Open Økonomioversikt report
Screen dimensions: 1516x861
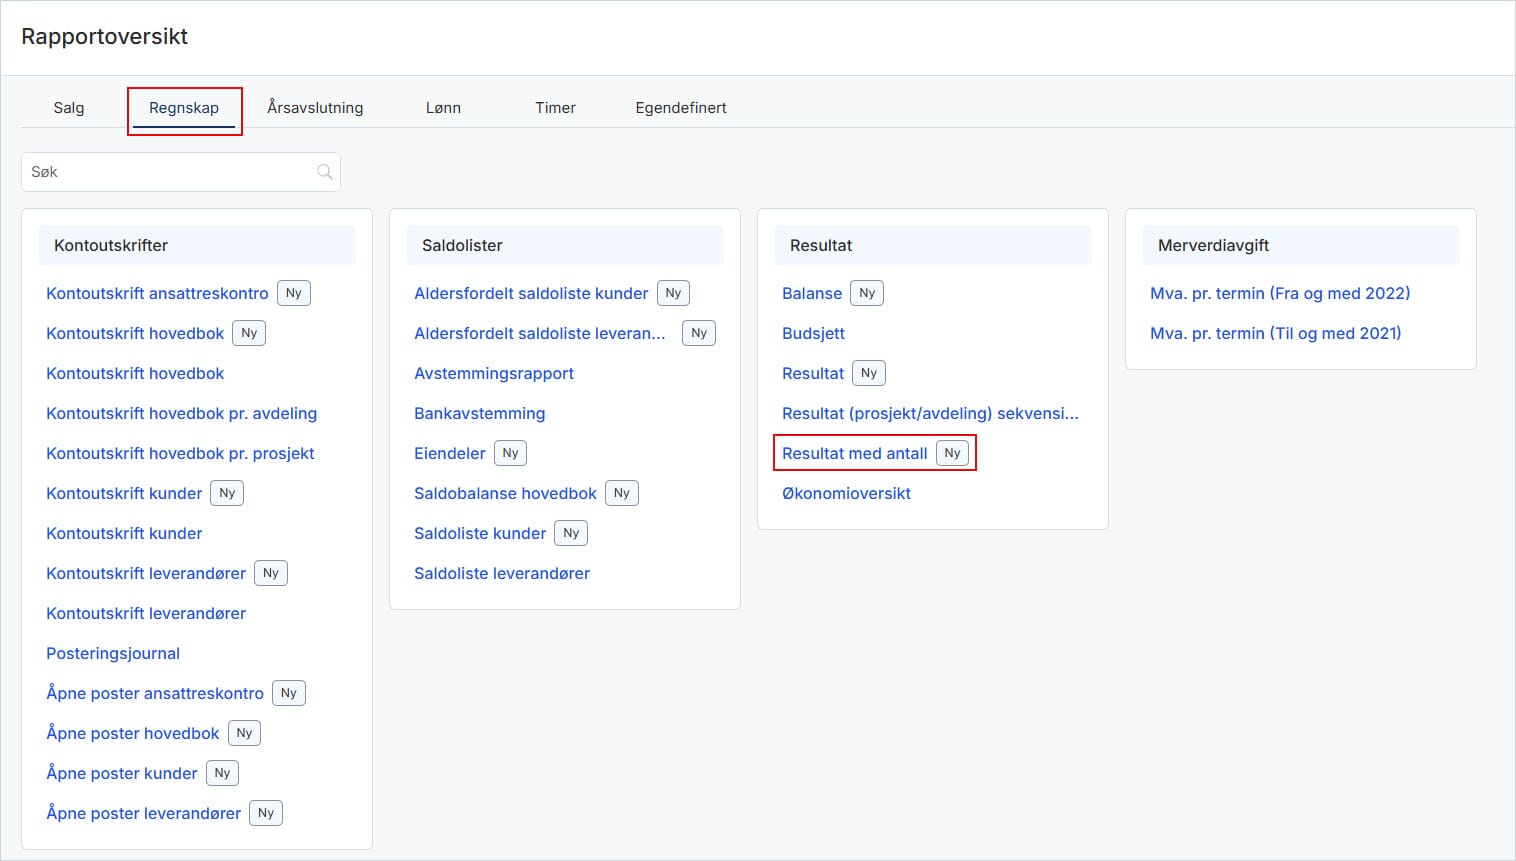click(x=846, y=493)
